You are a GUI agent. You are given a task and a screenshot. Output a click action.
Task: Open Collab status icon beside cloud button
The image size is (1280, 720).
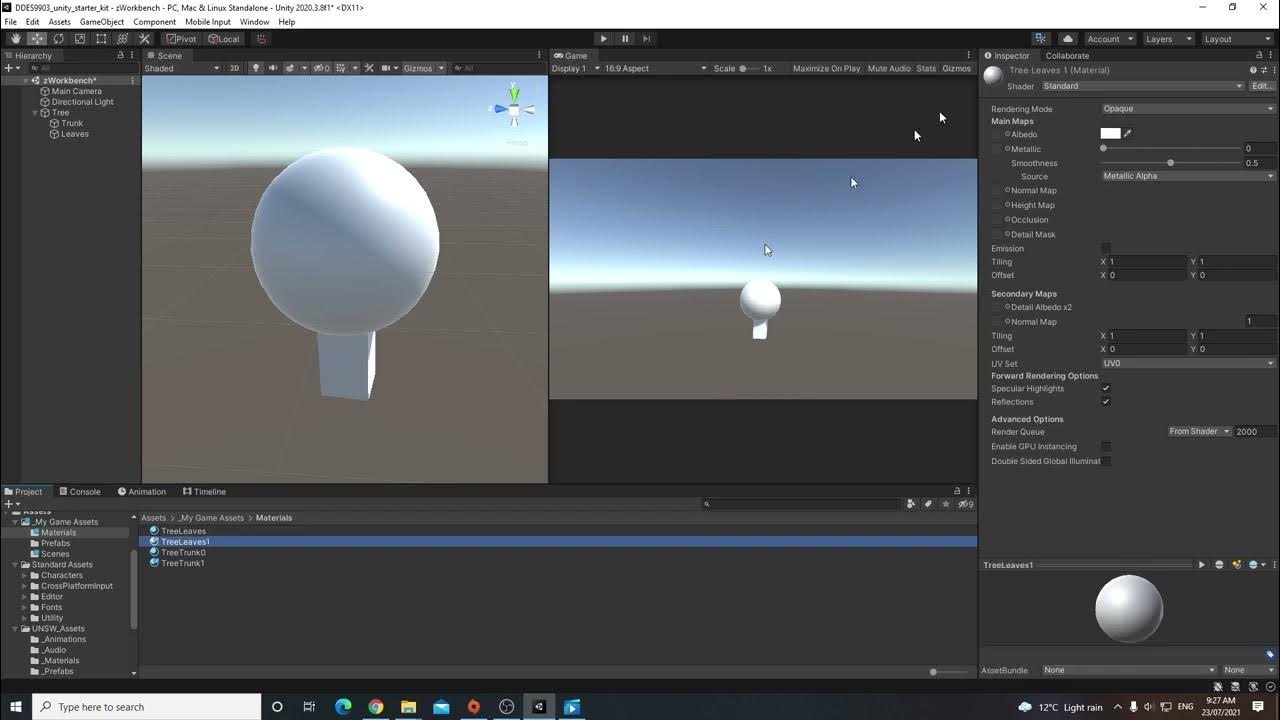coord(1042,39)
